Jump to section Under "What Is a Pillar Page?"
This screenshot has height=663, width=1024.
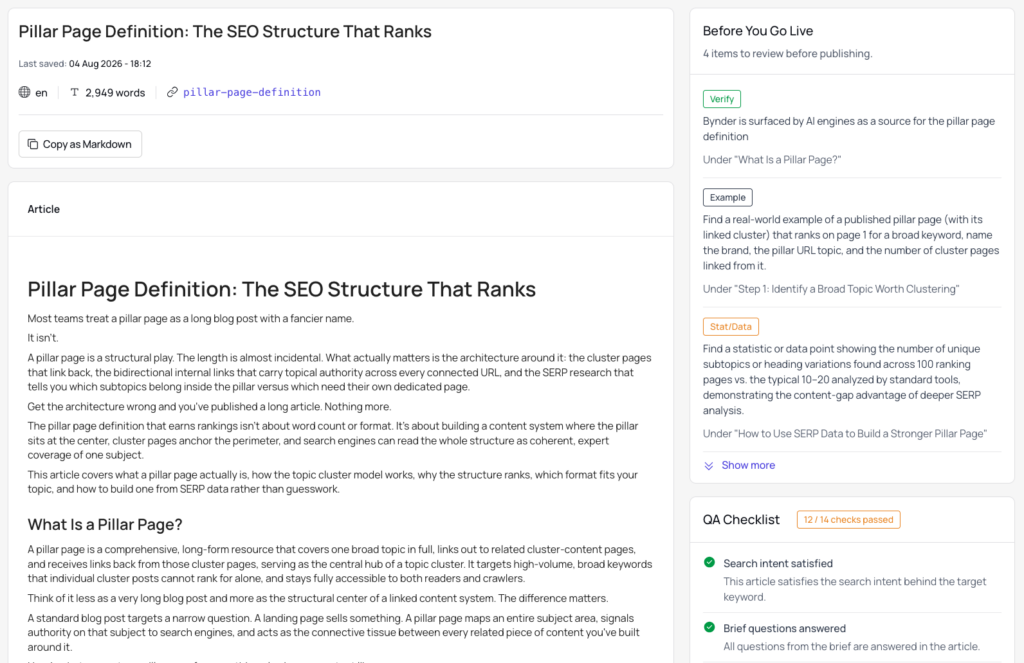click(771, 160)
